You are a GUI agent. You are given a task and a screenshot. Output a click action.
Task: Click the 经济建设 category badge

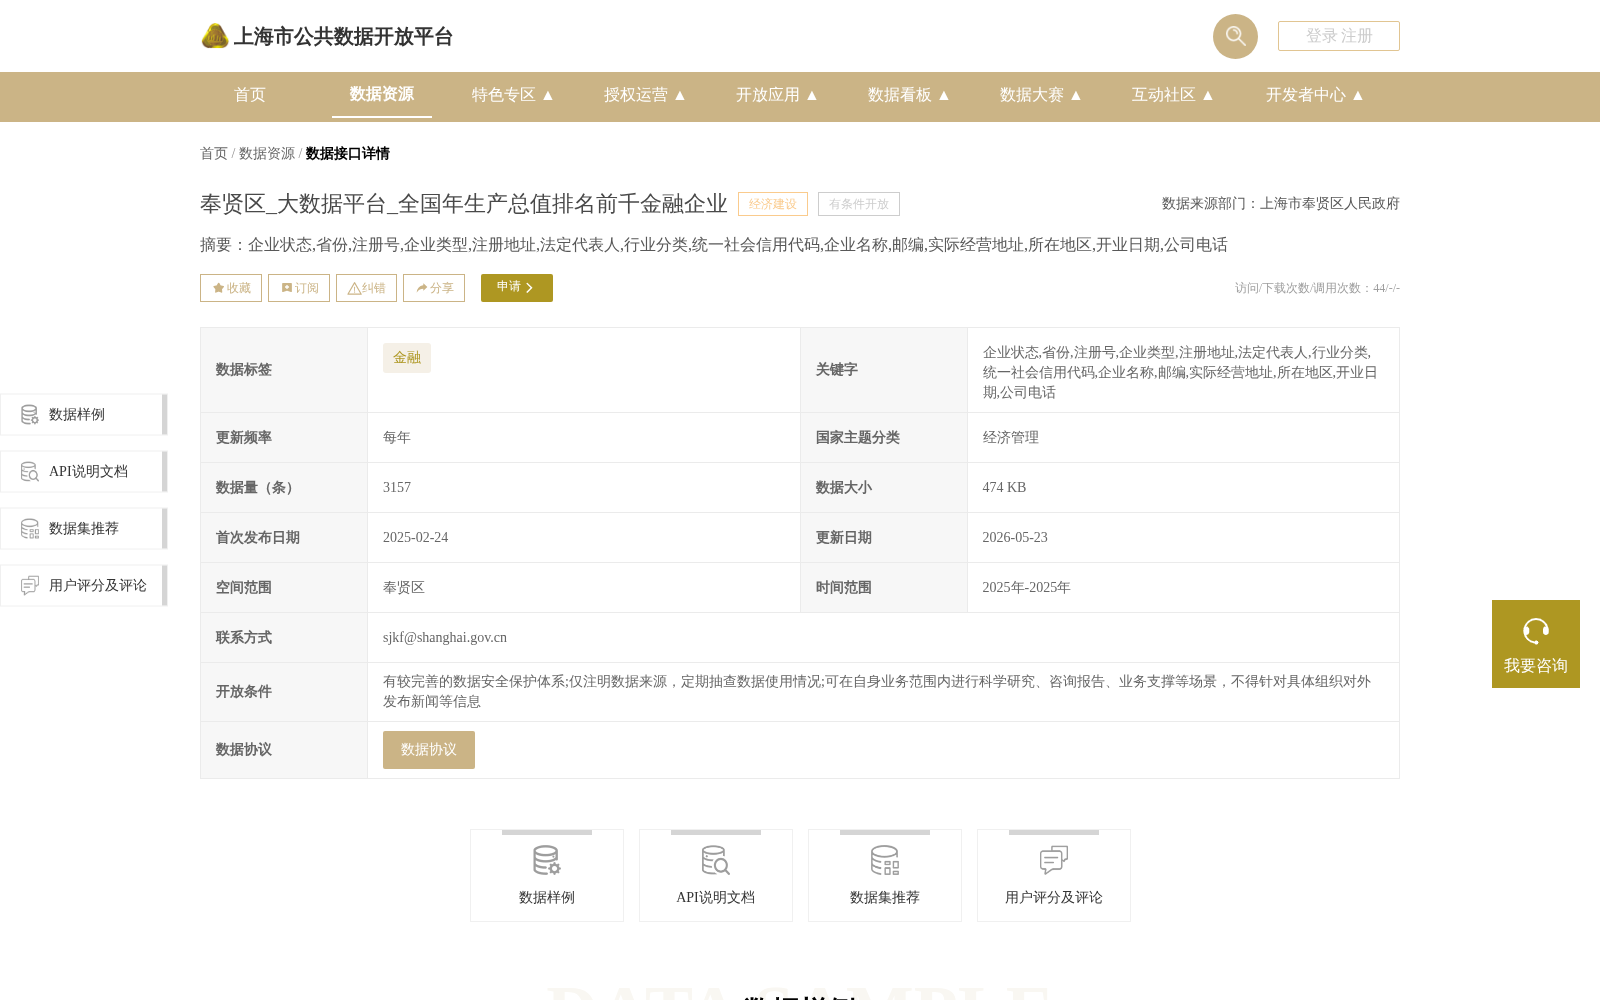(773, 204)
